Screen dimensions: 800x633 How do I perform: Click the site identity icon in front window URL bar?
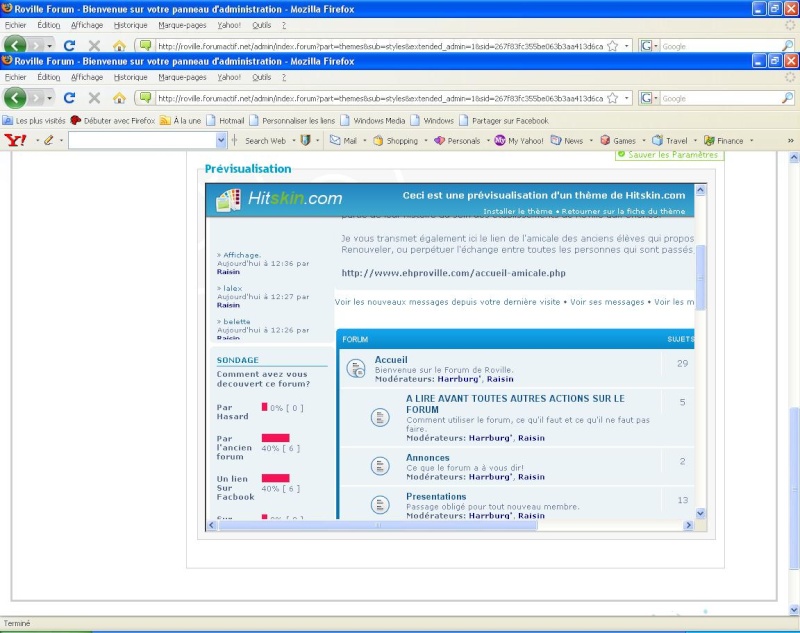pos(145,98)
